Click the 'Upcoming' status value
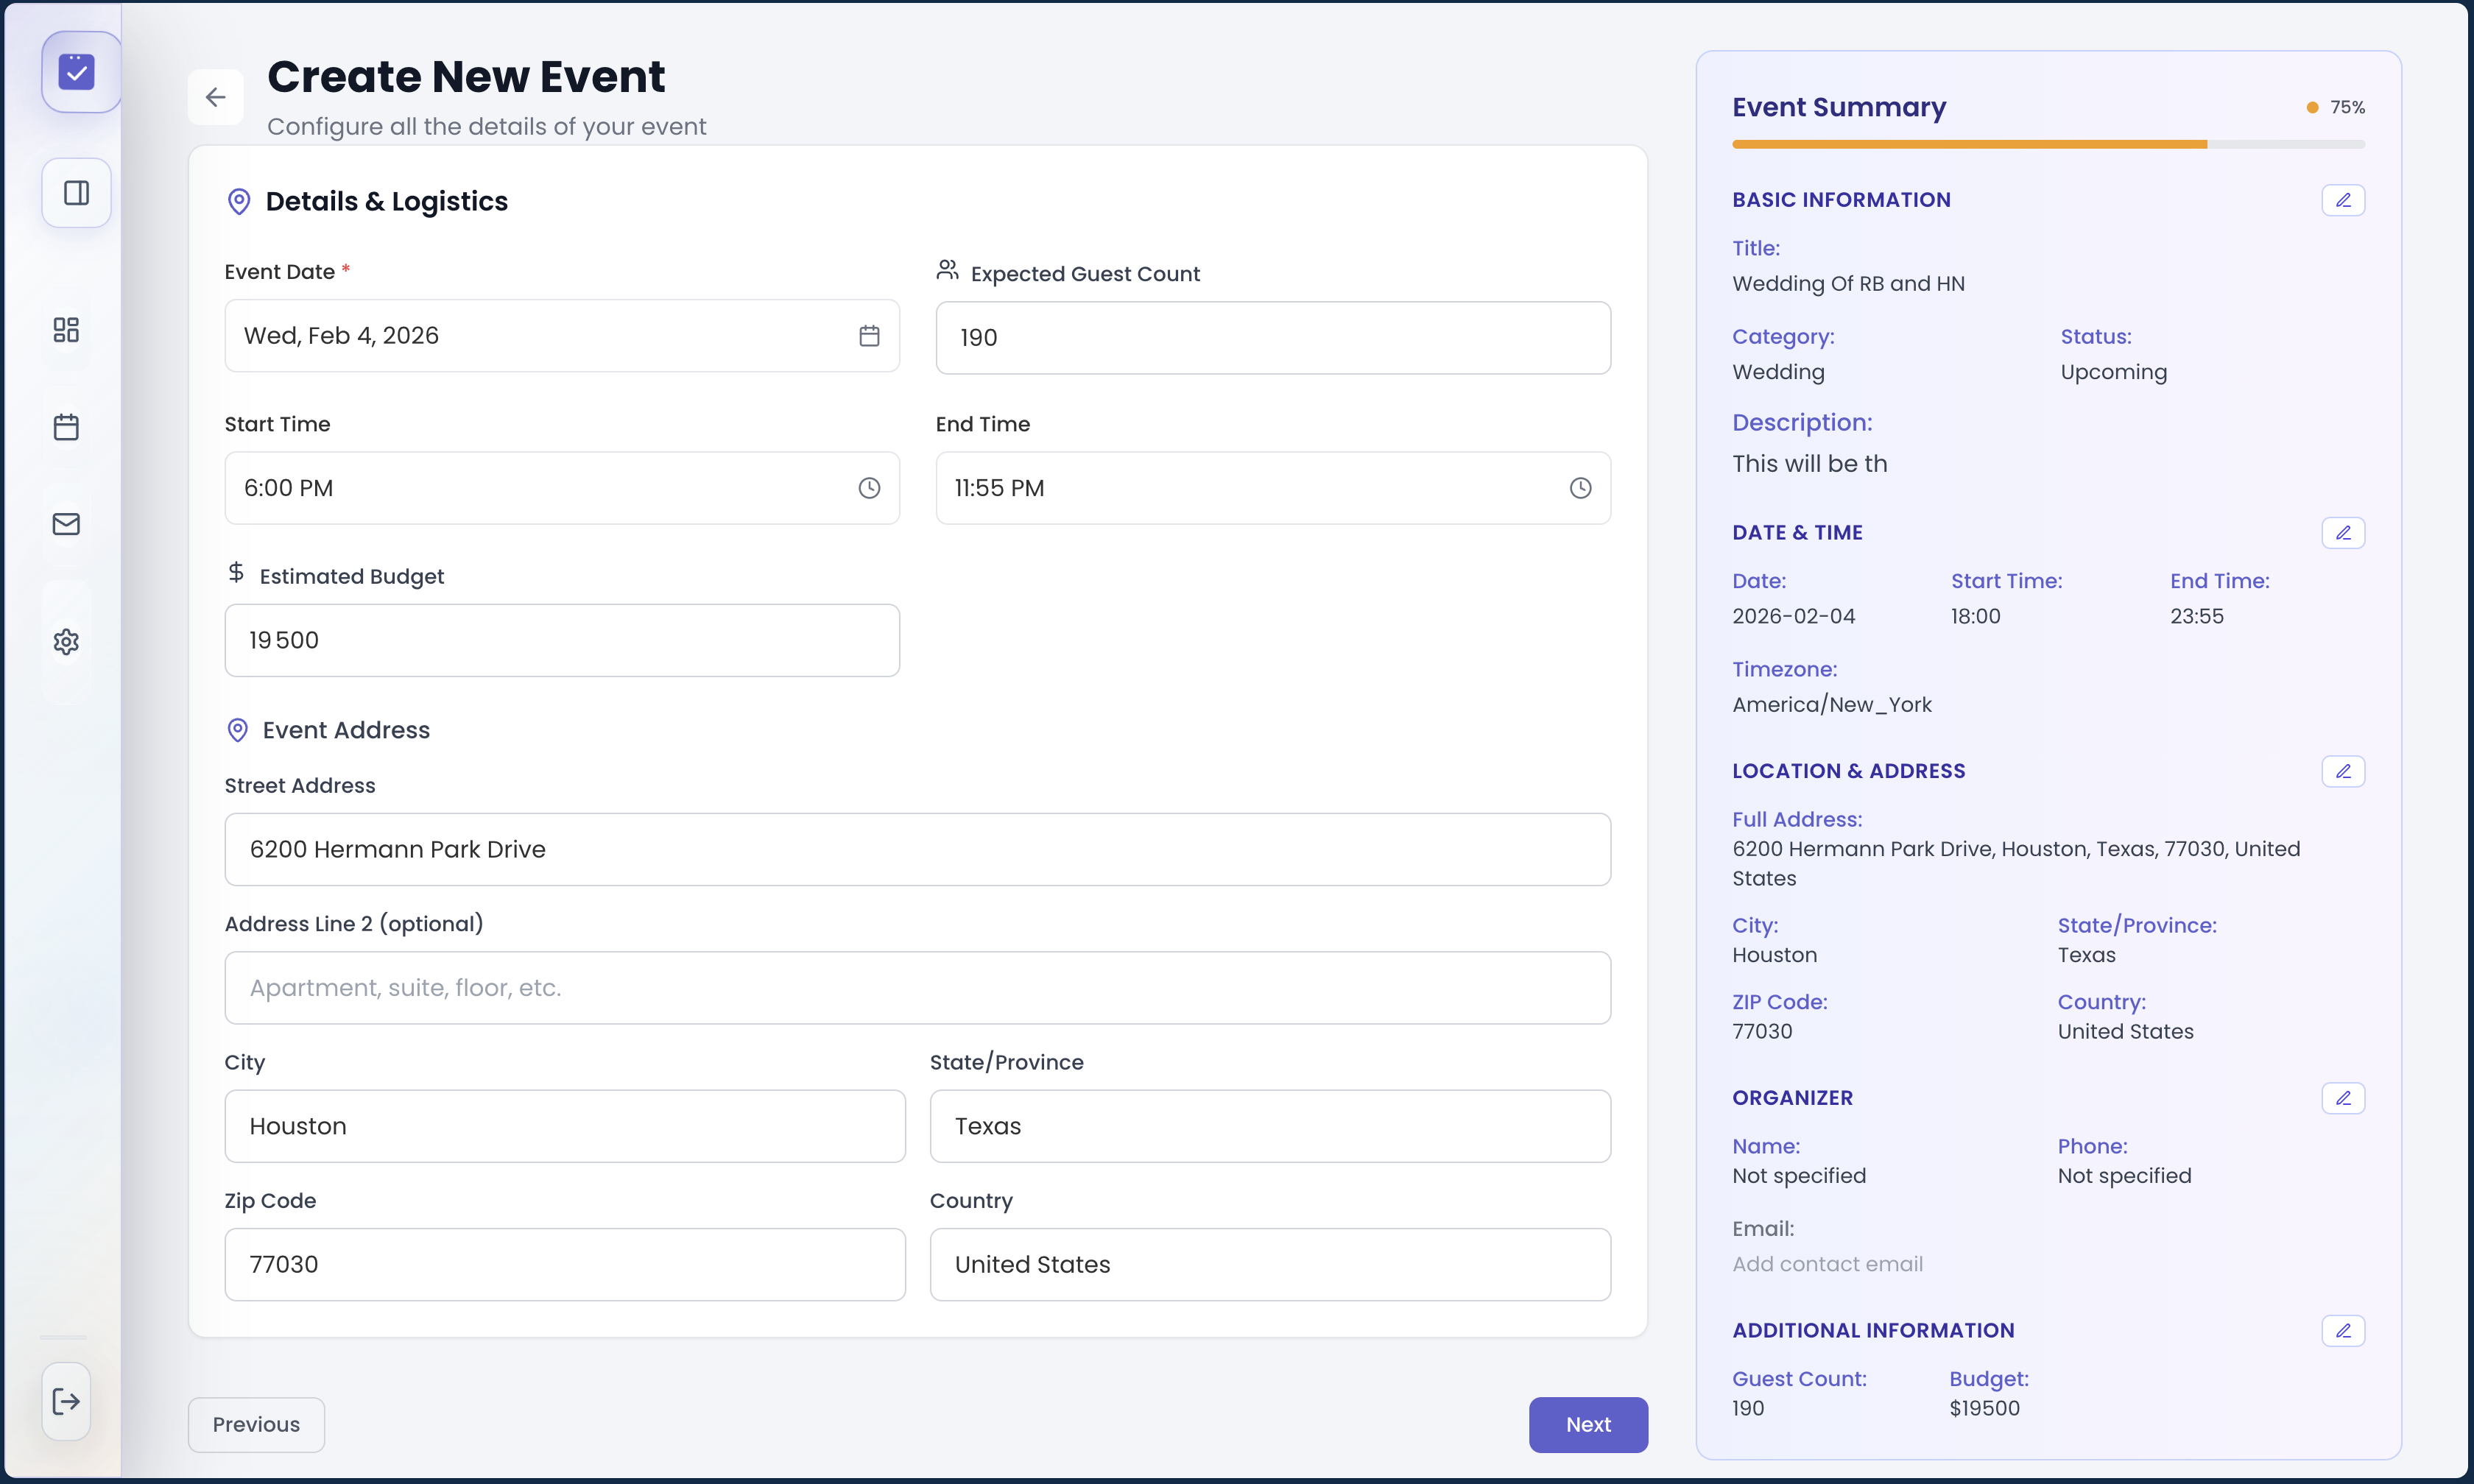 click(x=2113, y=372)
